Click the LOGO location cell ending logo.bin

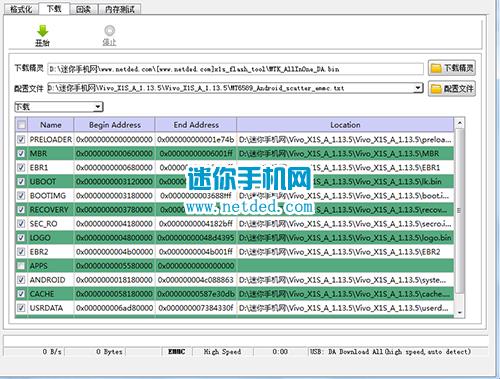pyautogui.click(x=345, y=238)
